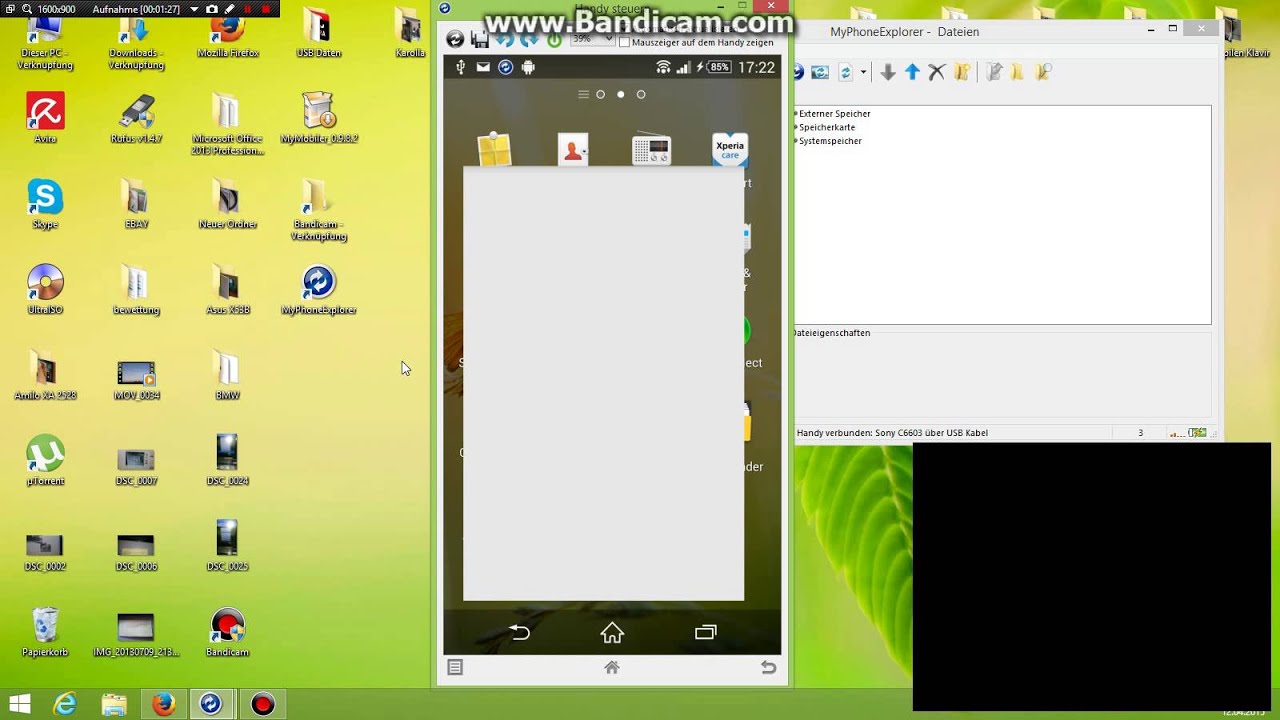1280x720 pixels.
Task: Click the search folder icon in Dateien
Action: pyautogui.click(x=1043, y=72)
